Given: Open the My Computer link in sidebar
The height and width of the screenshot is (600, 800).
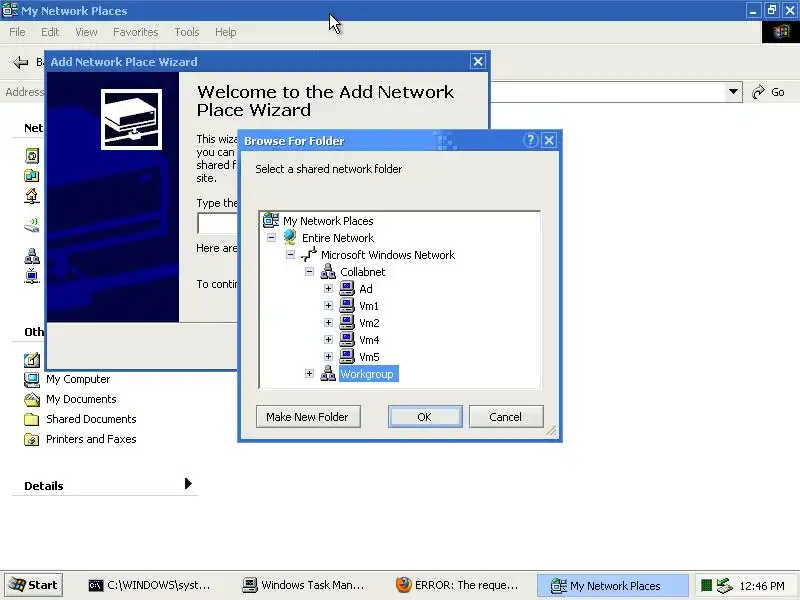Looking at the screenshot, I should coord(78,379).
